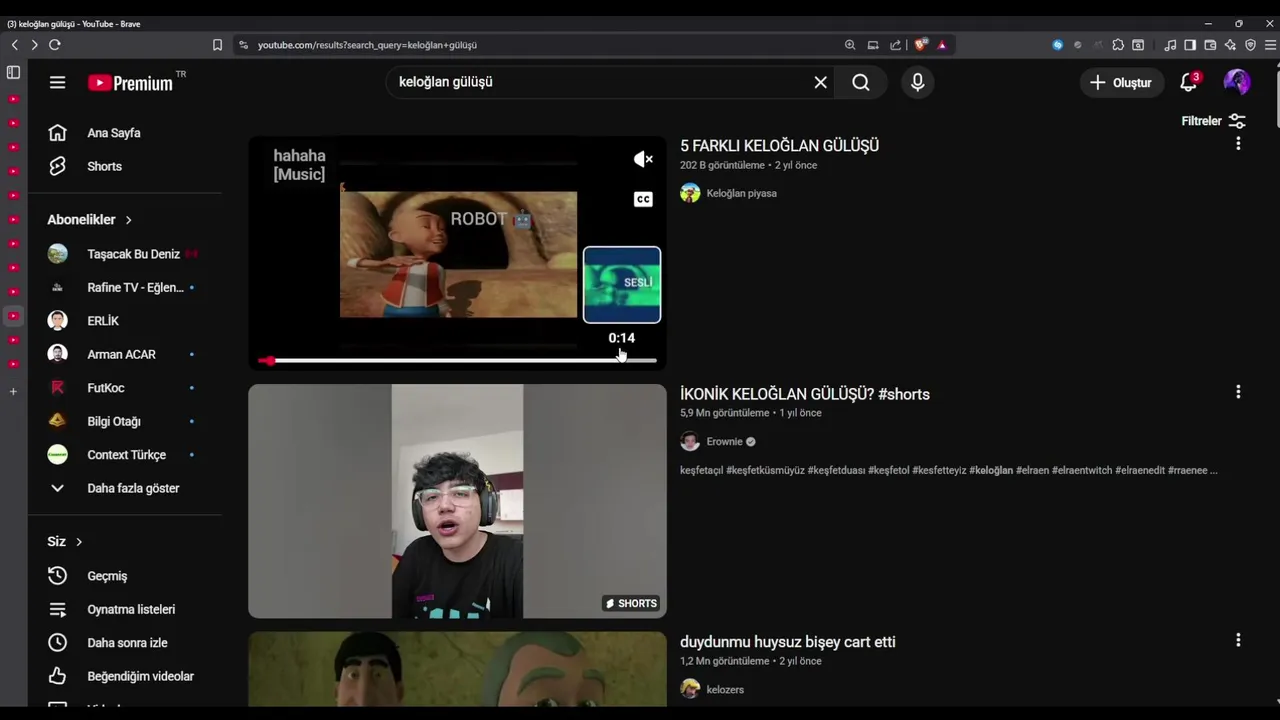Unmute the video preview
Image resolution: width=1280 pixels, height=720 pixels.
tap(643, 159)
